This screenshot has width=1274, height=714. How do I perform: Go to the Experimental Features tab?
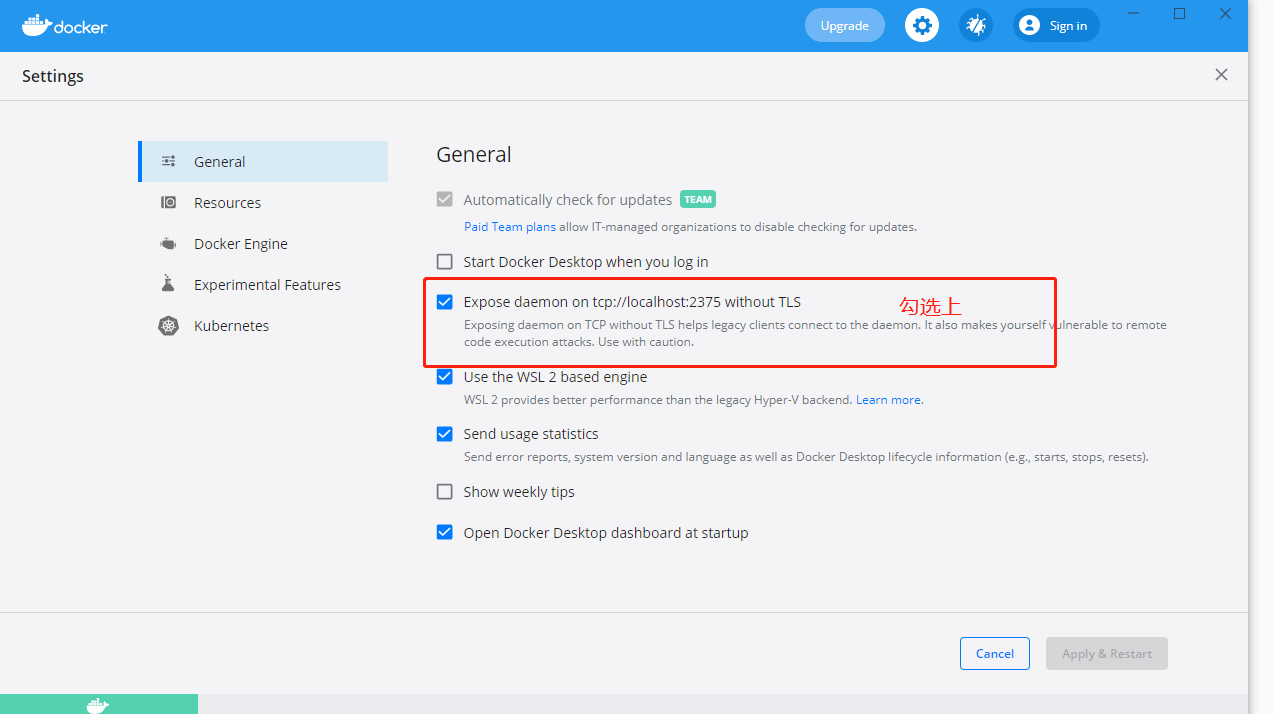click(x=263, y=284)
